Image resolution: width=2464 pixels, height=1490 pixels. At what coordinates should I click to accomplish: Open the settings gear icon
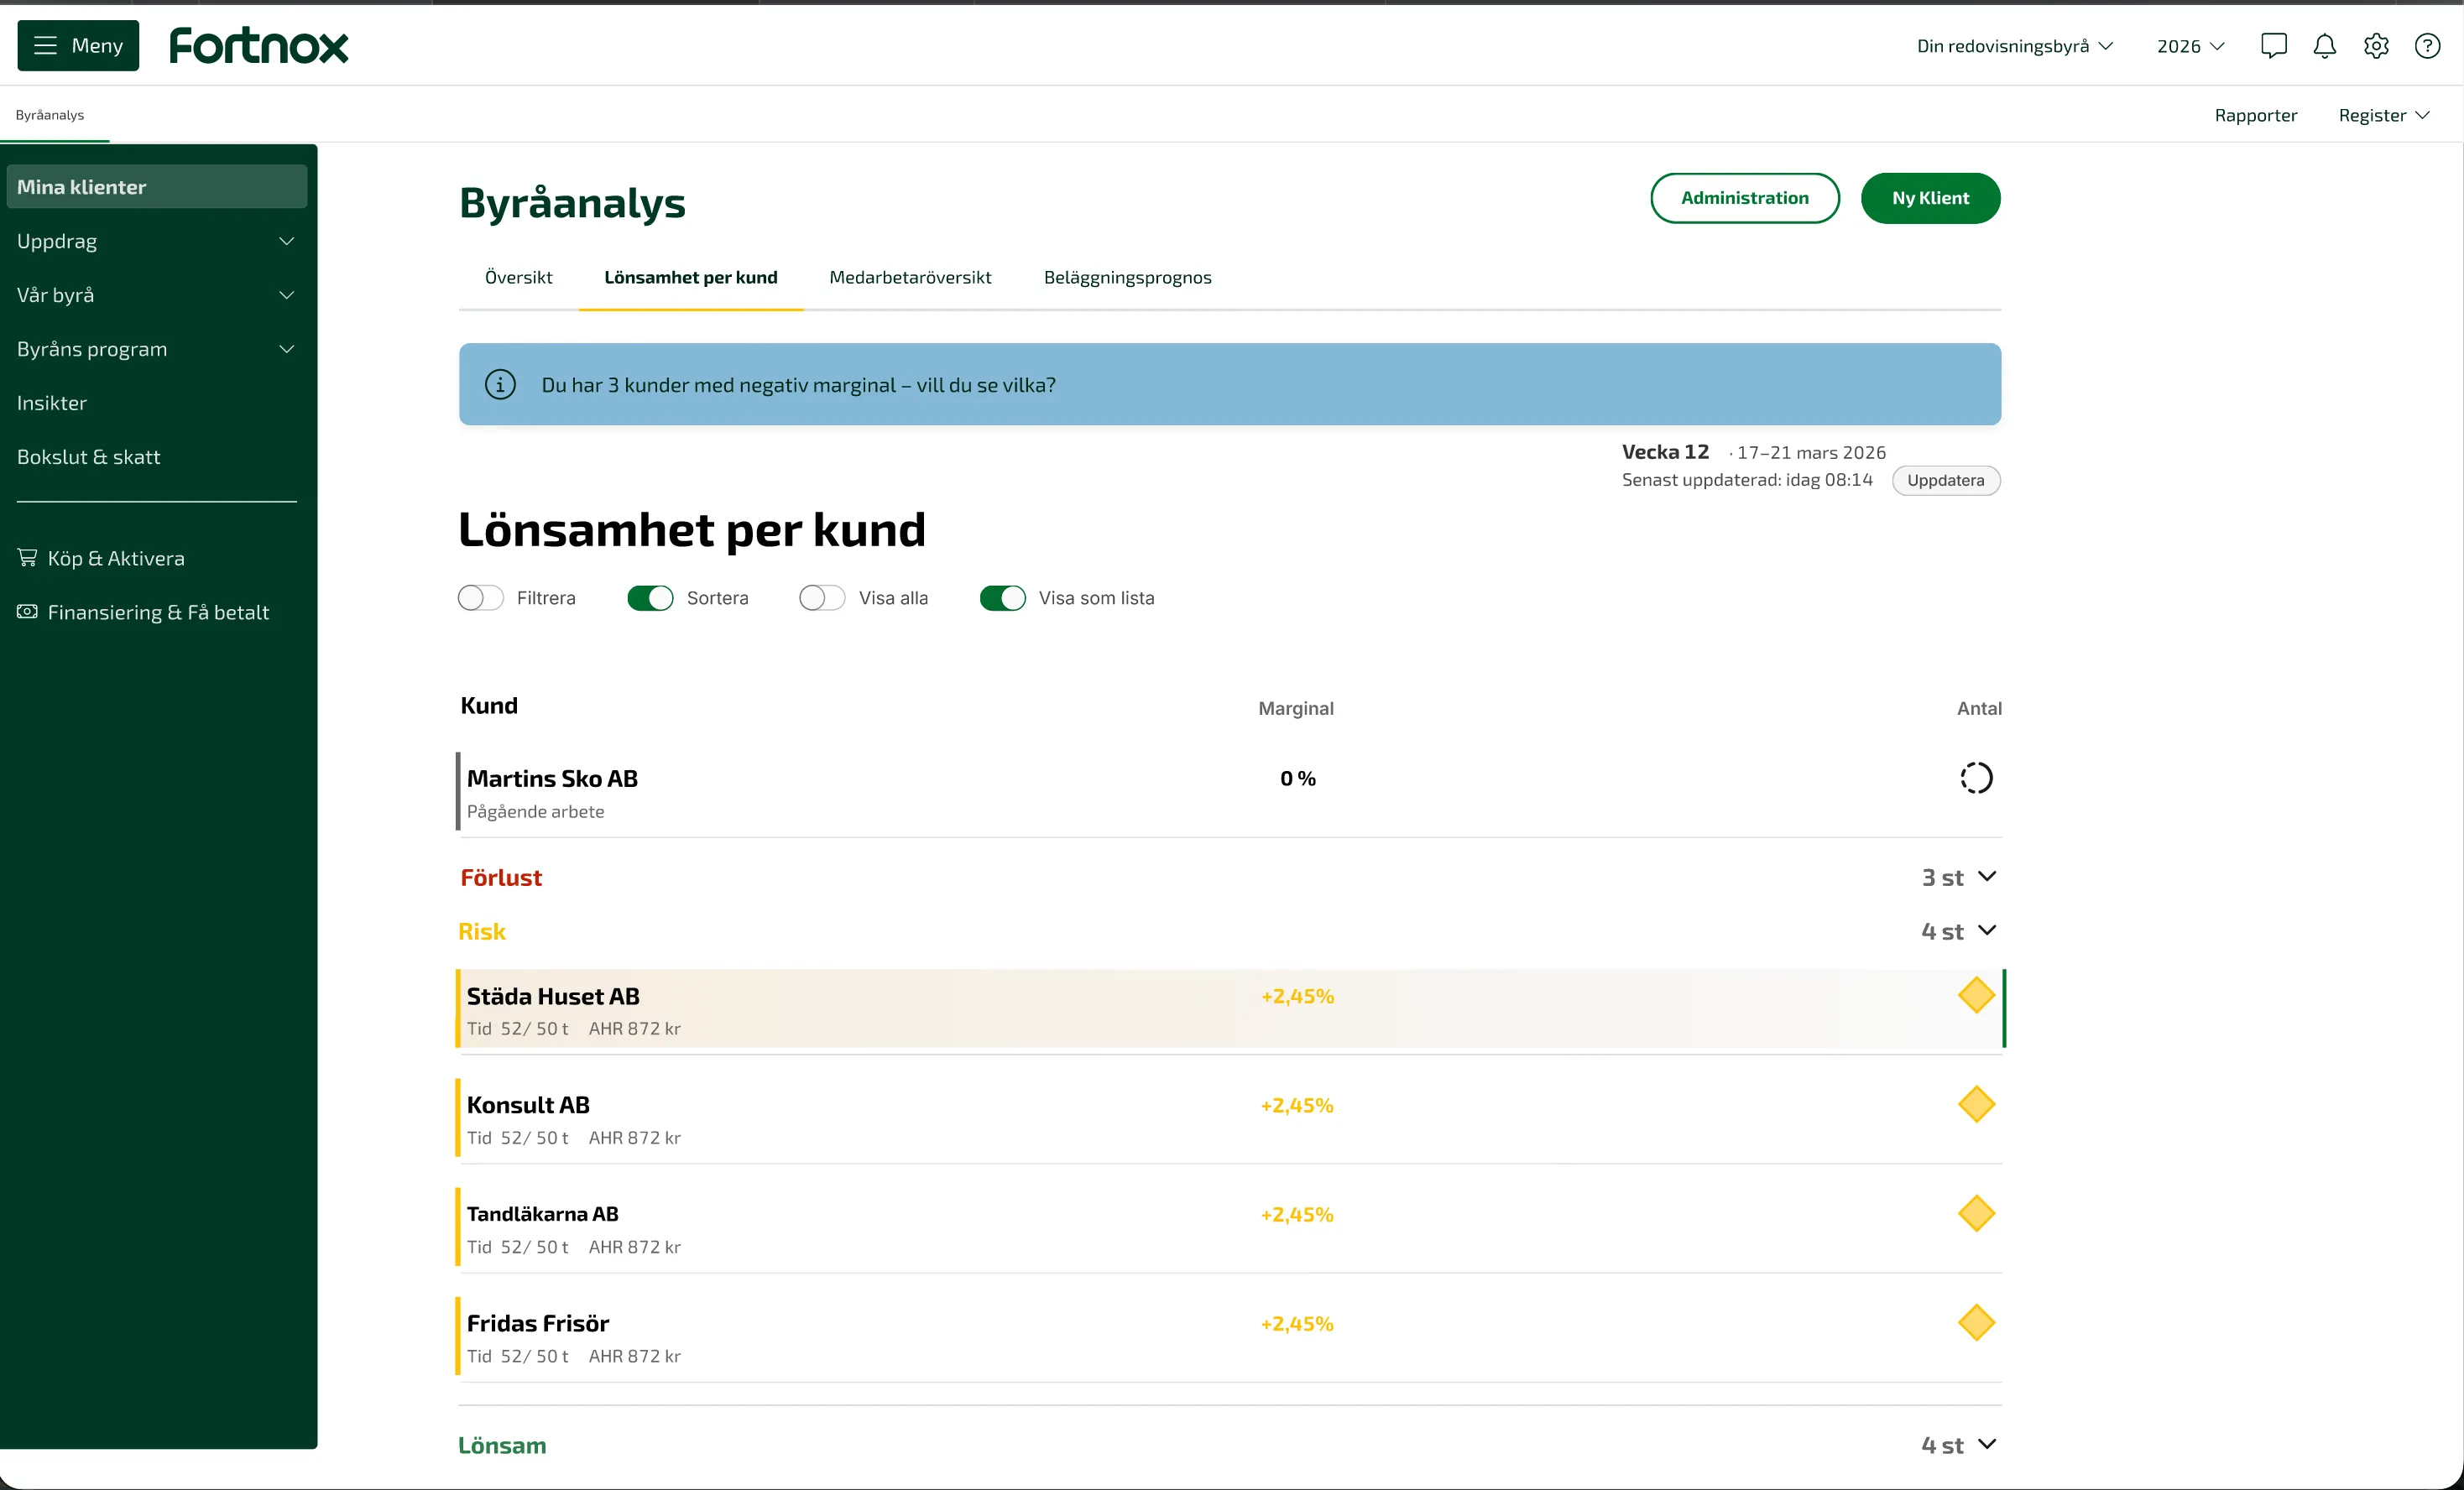tap(2376, 46)
